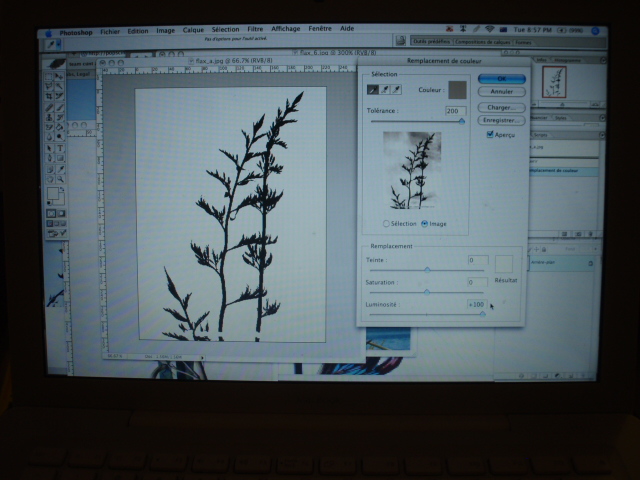Click the Charger... button
This screenshot has height=480, width=640.
pyautogui.click(x=501, y=108)
